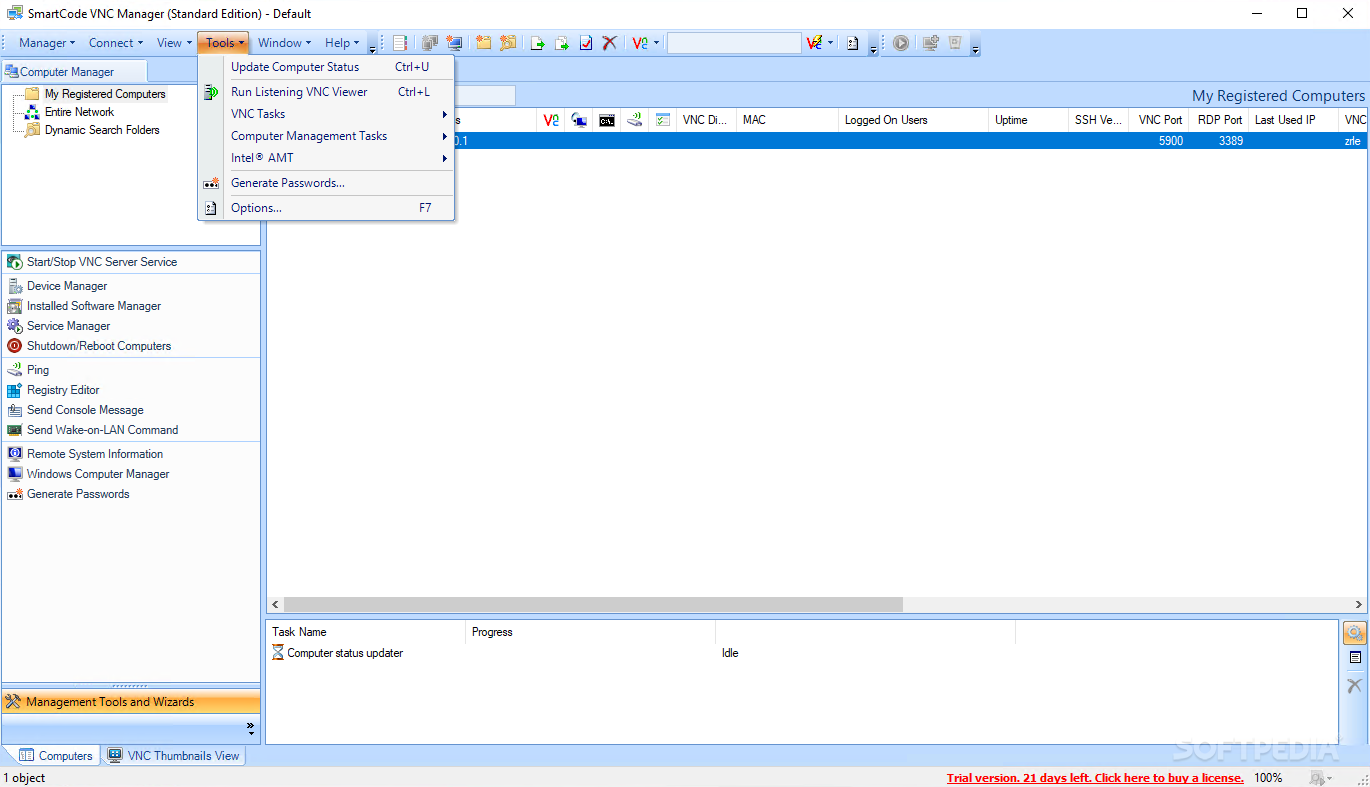Click Management Tools and Wizards panel header

click(131, 702)
